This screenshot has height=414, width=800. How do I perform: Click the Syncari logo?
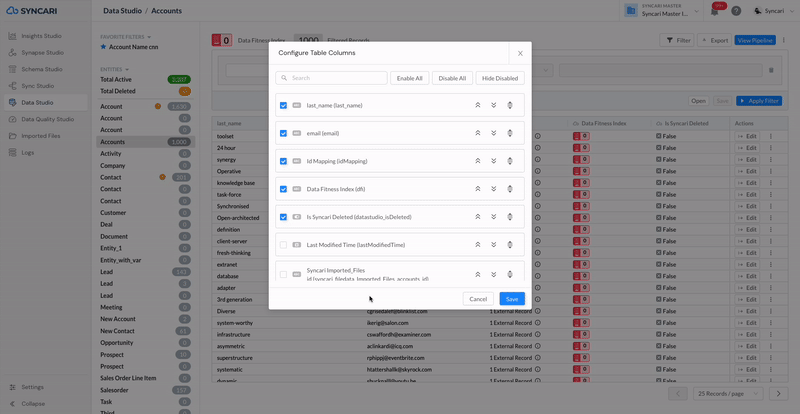[x=32, y=11]
